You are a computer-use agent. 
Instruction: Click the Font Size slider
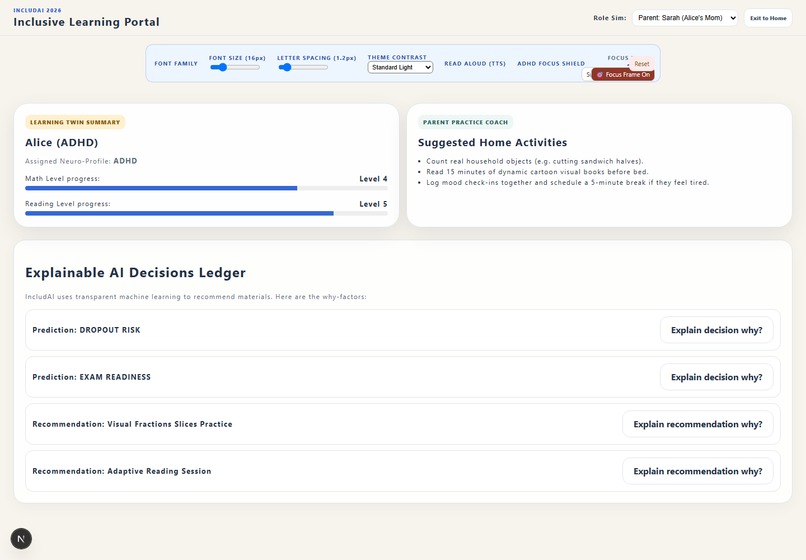click(235, 67)
